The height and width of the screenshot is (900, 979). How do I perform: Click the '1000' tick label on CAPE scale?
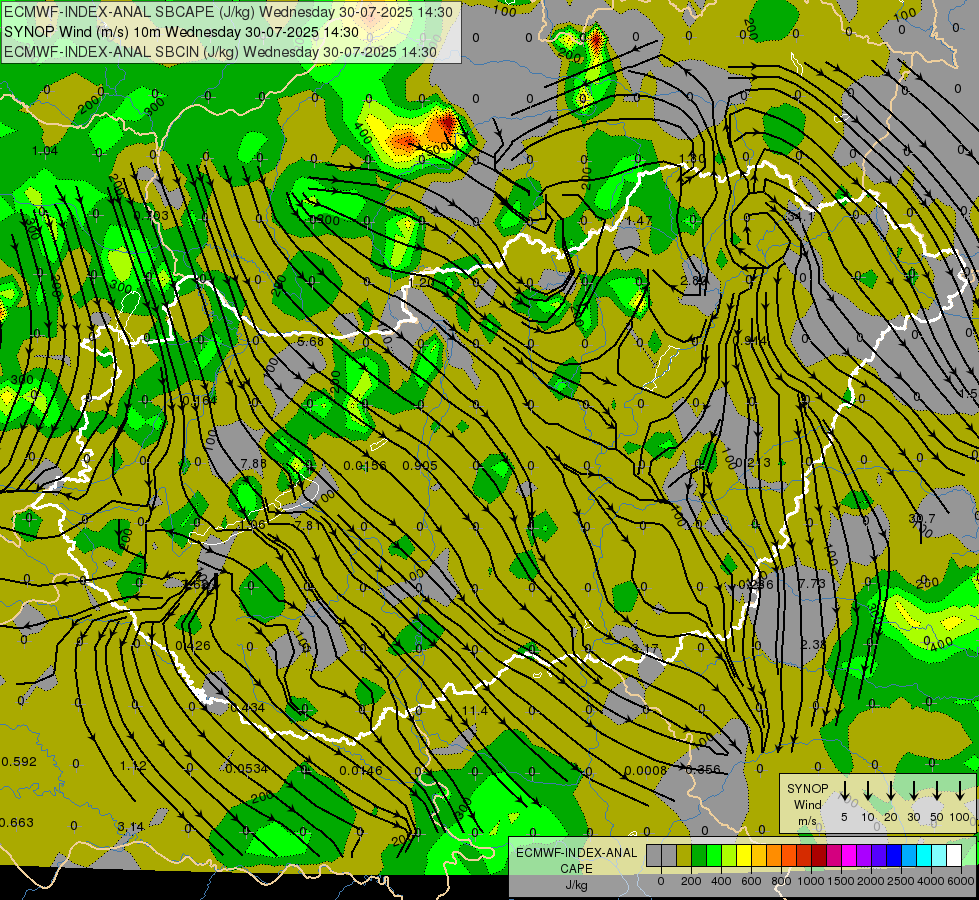tap(811, 881)
